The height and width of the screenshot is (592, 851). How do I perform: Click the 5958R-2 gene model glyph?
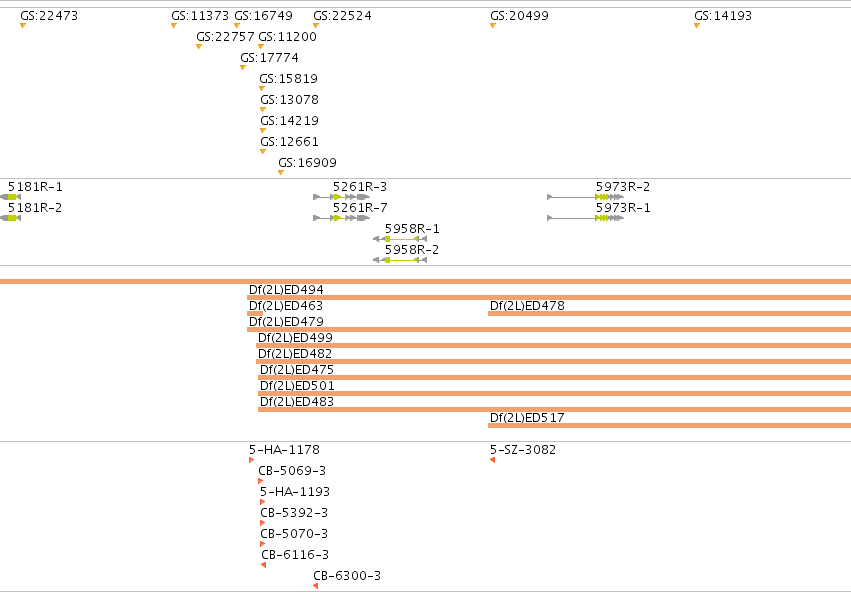pos(400,260)
